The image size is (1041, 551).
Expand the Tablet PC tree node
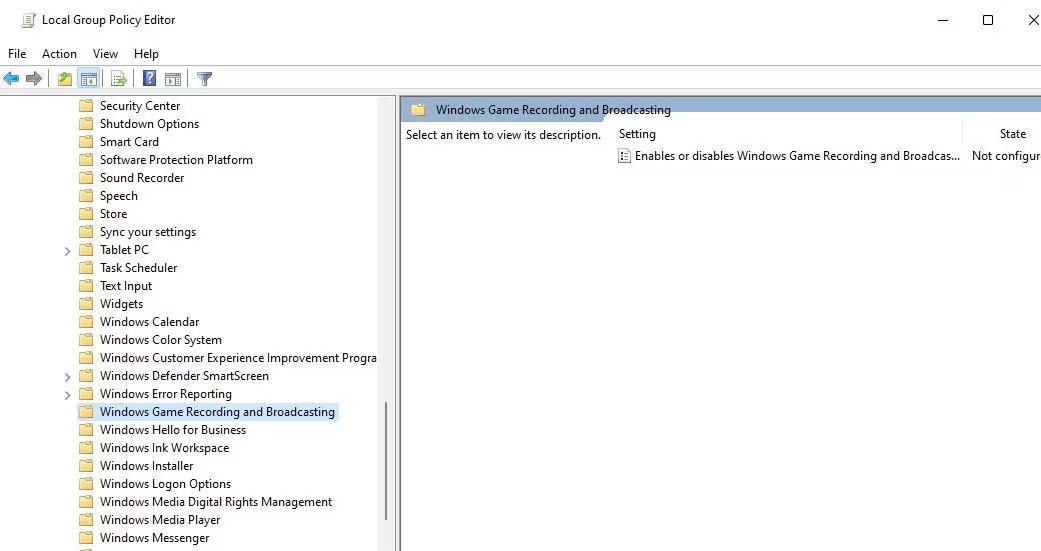[67, 250]
